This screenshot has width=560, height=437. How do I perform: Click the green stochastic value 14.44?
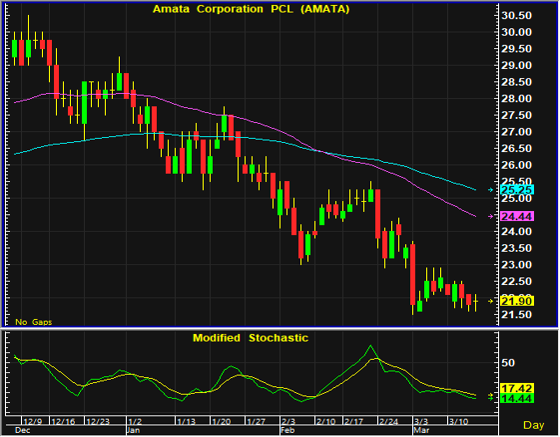pyautogui.click(x=517, y=398)
